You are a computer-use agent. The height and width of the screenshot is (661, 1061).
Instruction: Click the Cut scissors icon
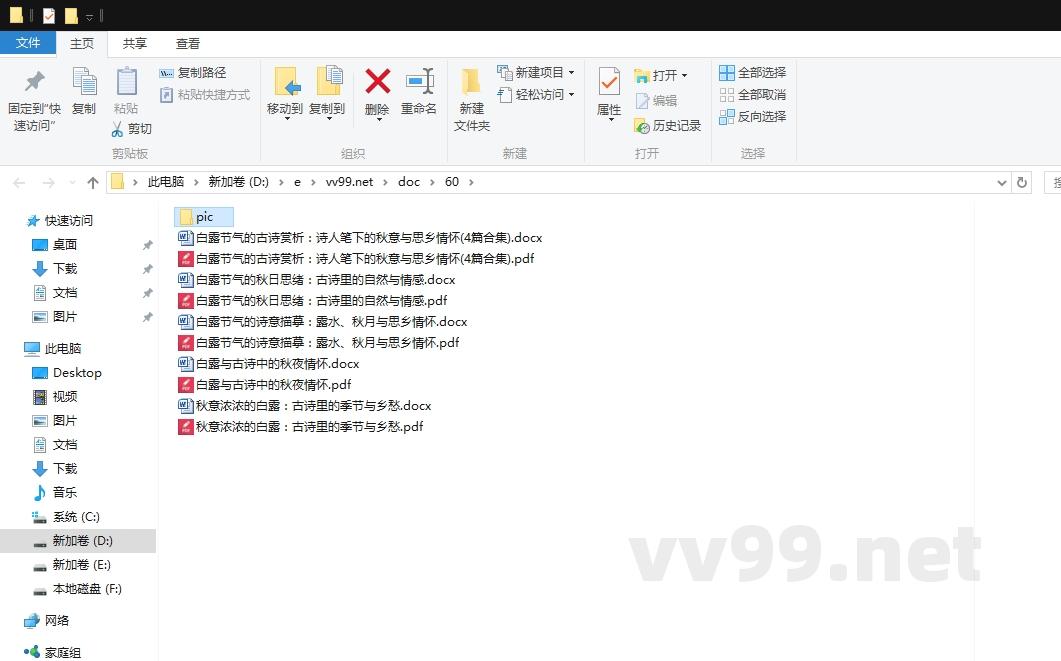(x=118, y=129)
